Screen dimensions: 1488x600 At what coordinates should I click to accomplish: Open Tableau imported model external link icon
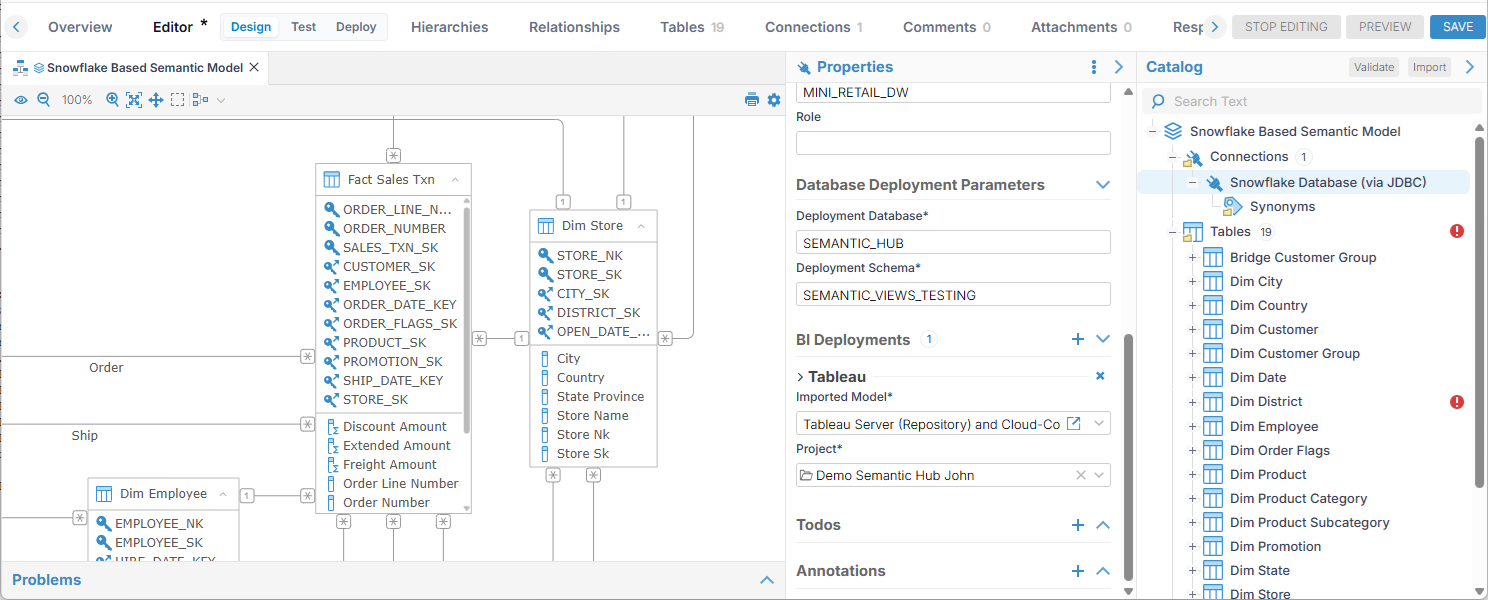coord(1074,424)
